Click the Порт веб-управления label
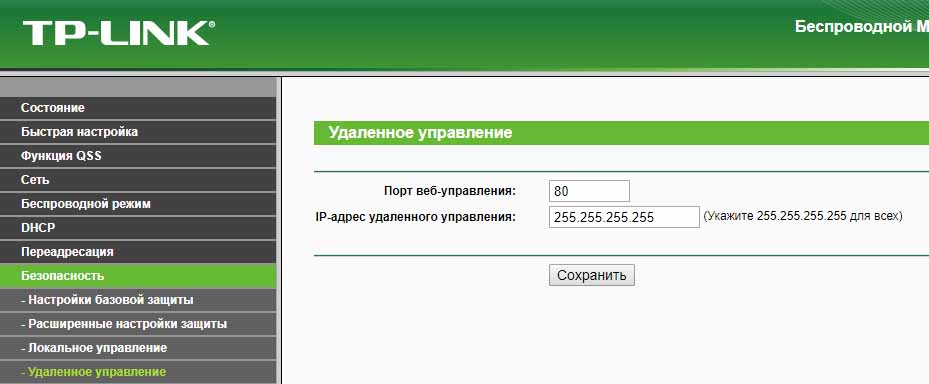 [x=450, y=191]
